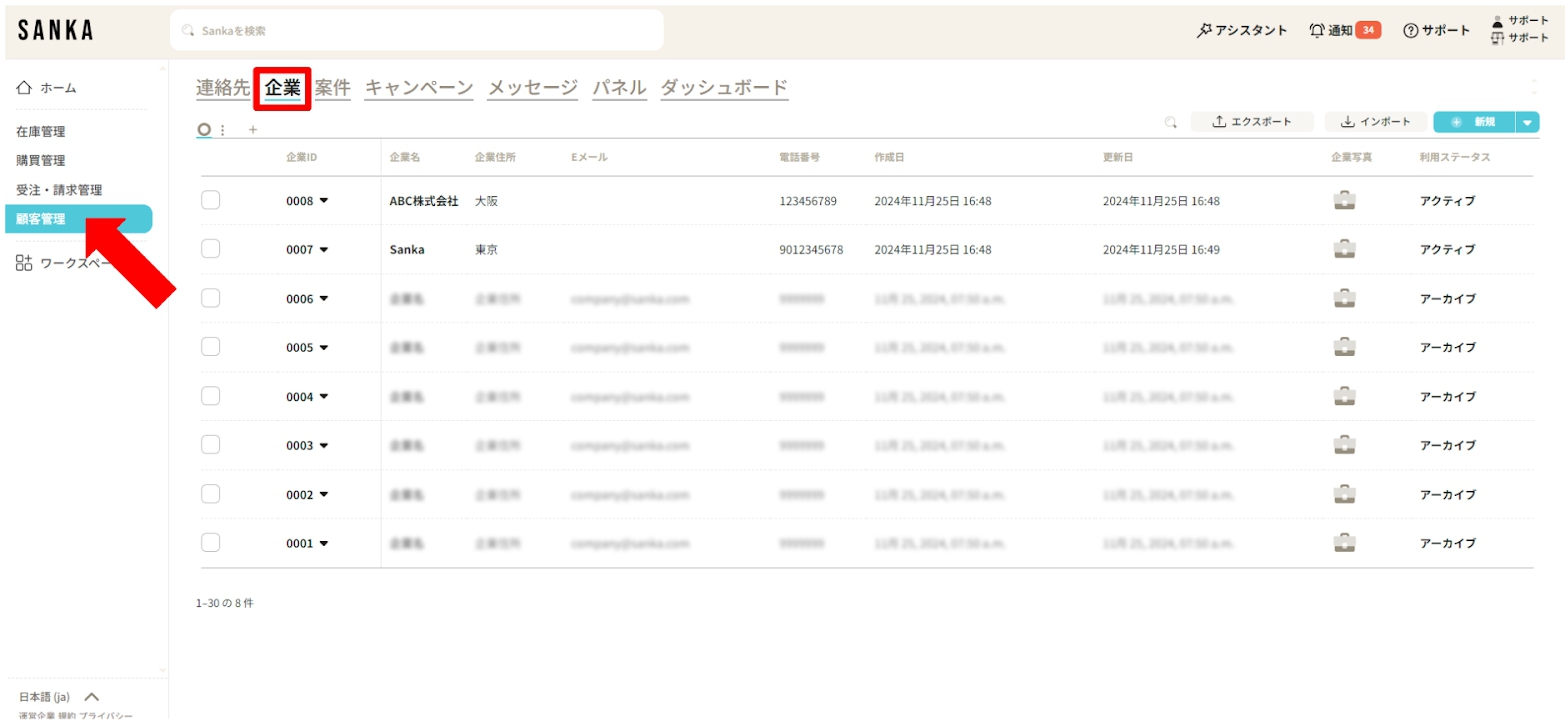Expand the dropdown arrow for ID 0007
The width and height of the screenshot is (1565, 727).
pyautogui.click(x=324, y=249)
